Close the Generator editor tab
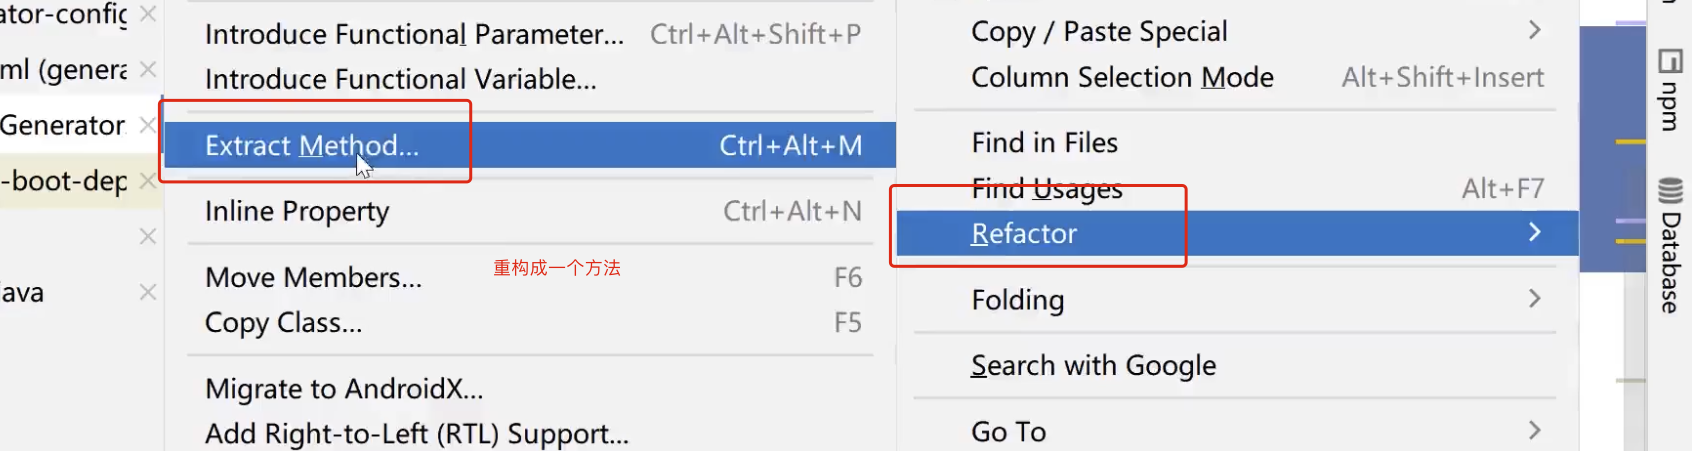 point(148,125)
